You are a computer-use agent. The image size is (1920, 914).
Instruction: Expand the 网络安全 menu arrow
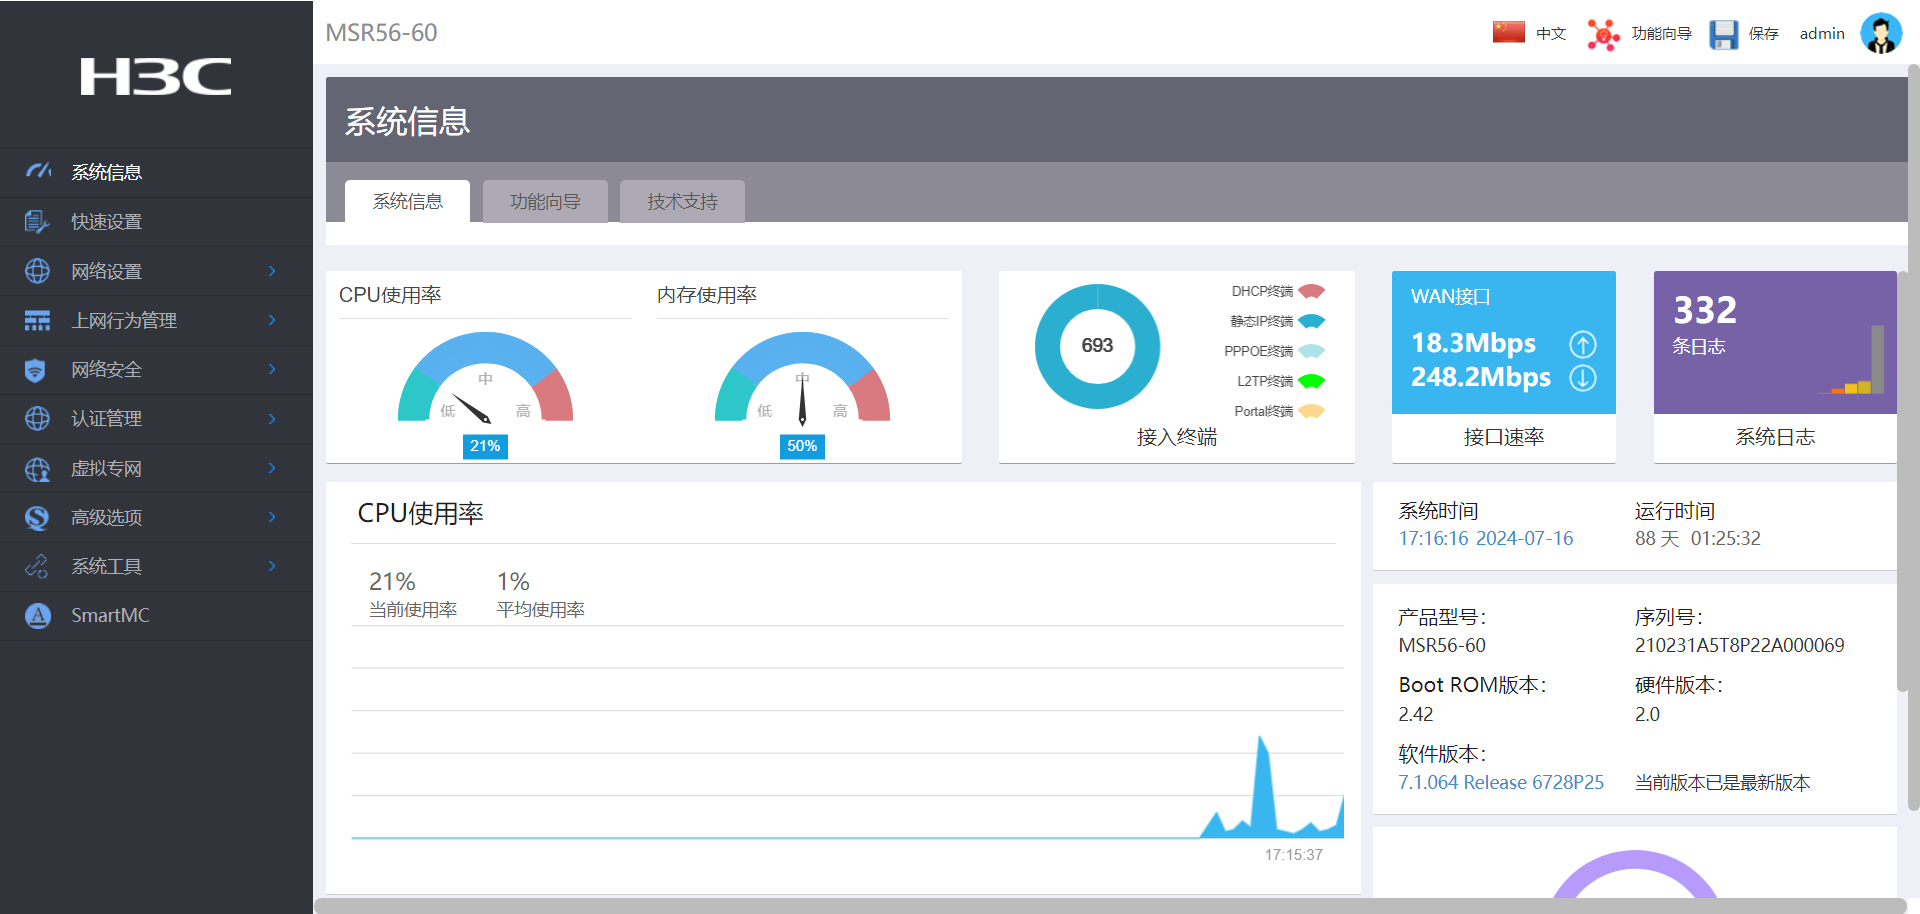[x=272, y=369]
